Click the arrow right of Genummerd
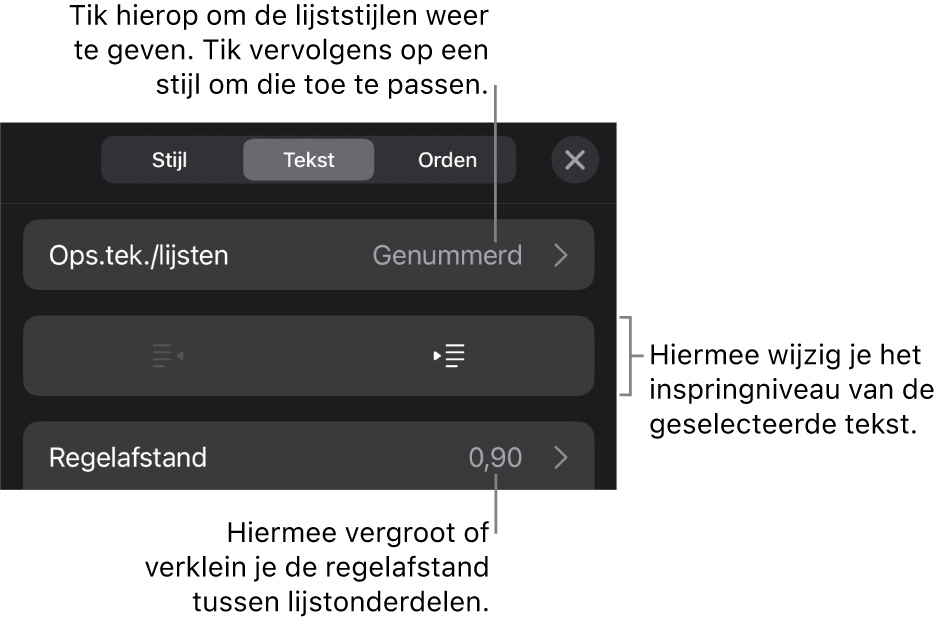This screenshot has width=944, height=628. tap(561, 256)
